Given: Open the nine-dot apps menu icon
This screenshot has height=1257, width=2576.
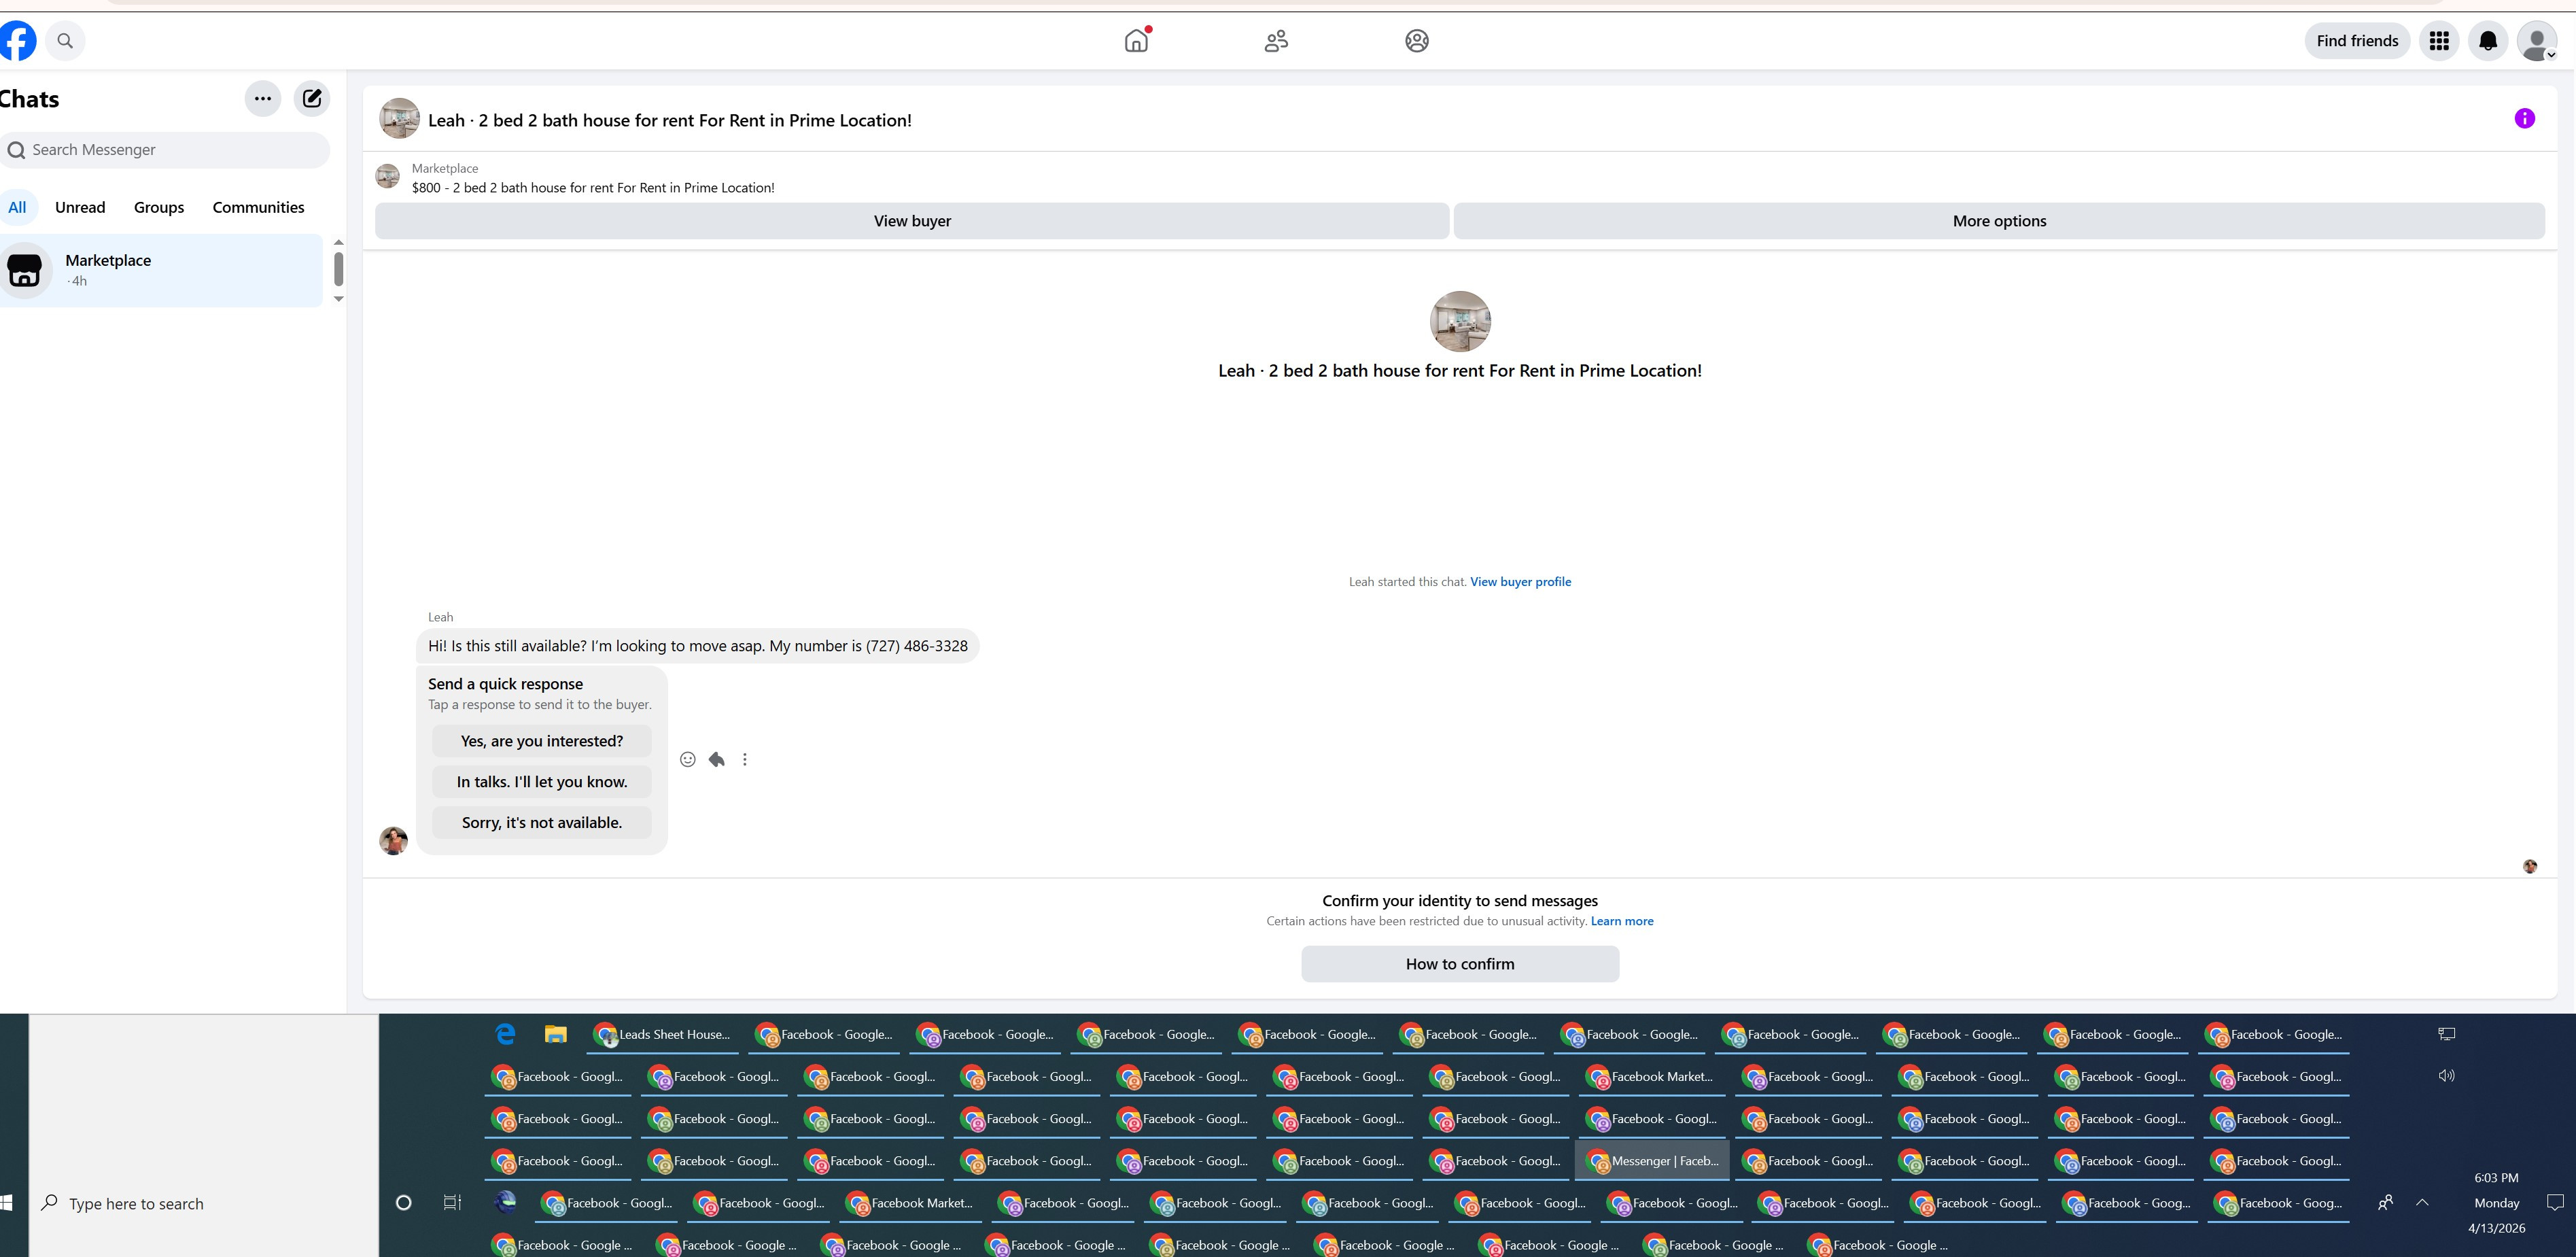Looking at the screenshot, I should (2439, 41).
